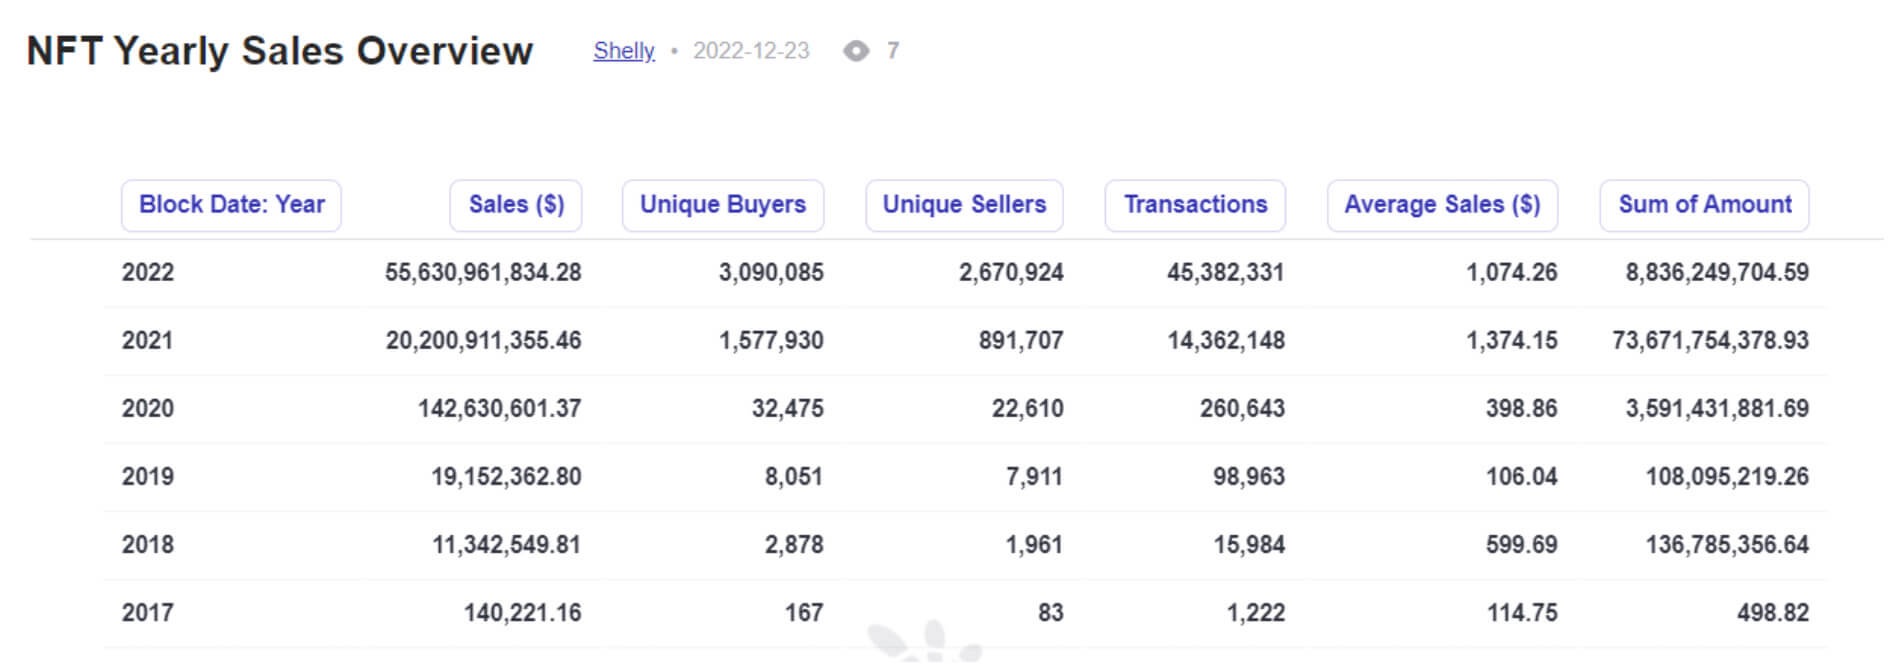Select the 2018 row year cell
The height and width of the screenshot is (670, 1888).
pyautogui.click(x=148, y=544)
